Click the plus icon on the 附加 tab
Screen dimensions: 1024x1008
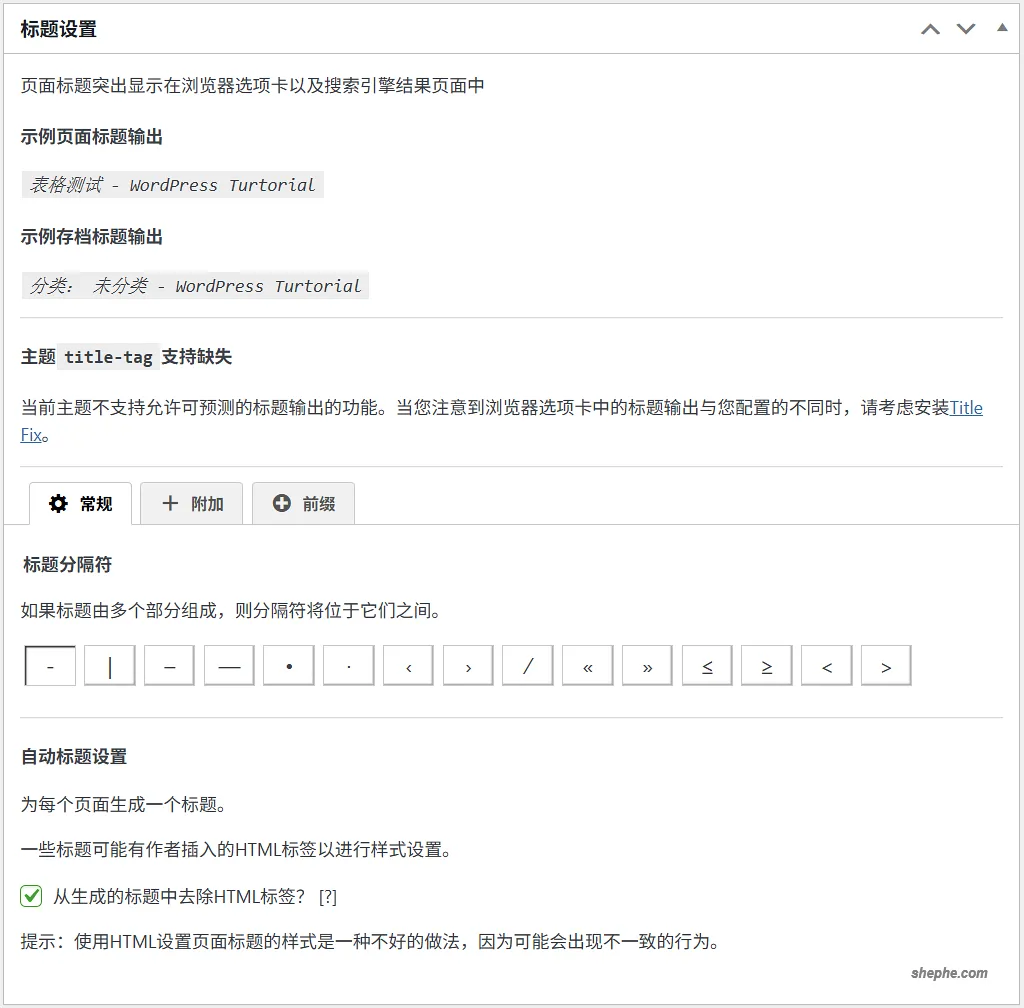[168, 504]
